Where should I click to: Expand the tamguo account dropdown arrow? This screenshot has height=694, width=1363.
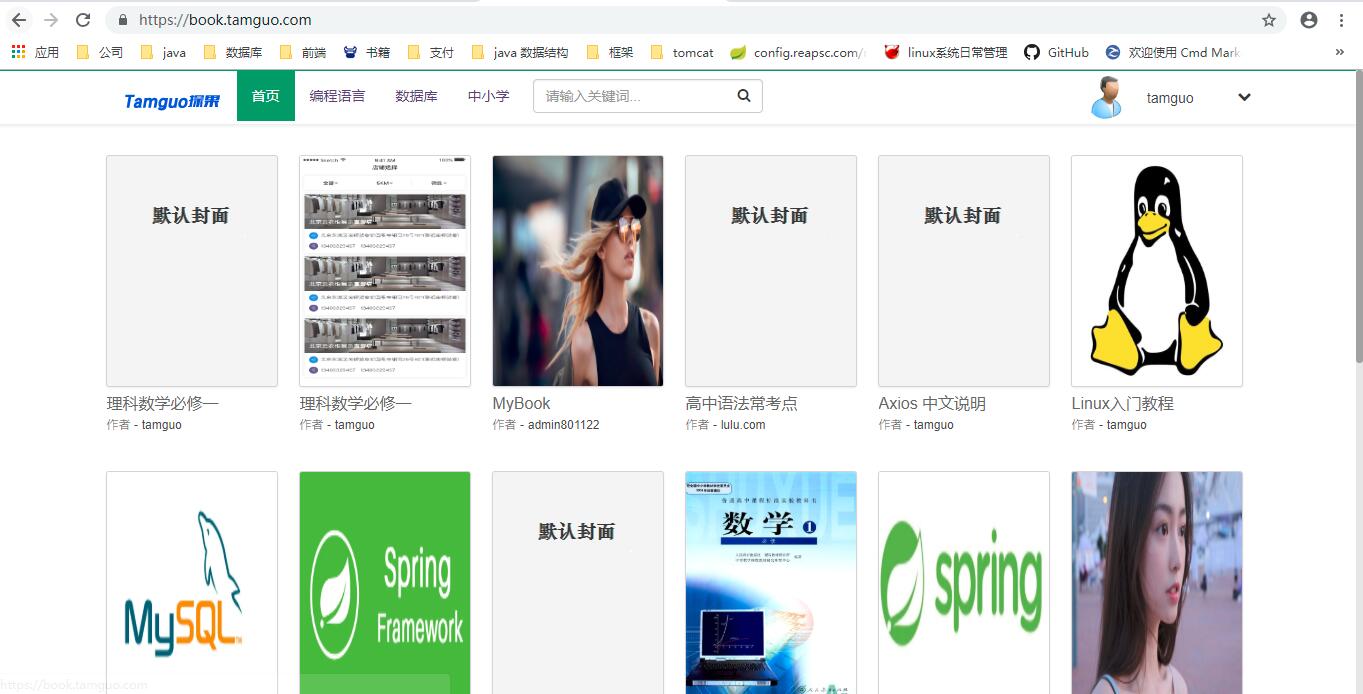coord(1243,97)
